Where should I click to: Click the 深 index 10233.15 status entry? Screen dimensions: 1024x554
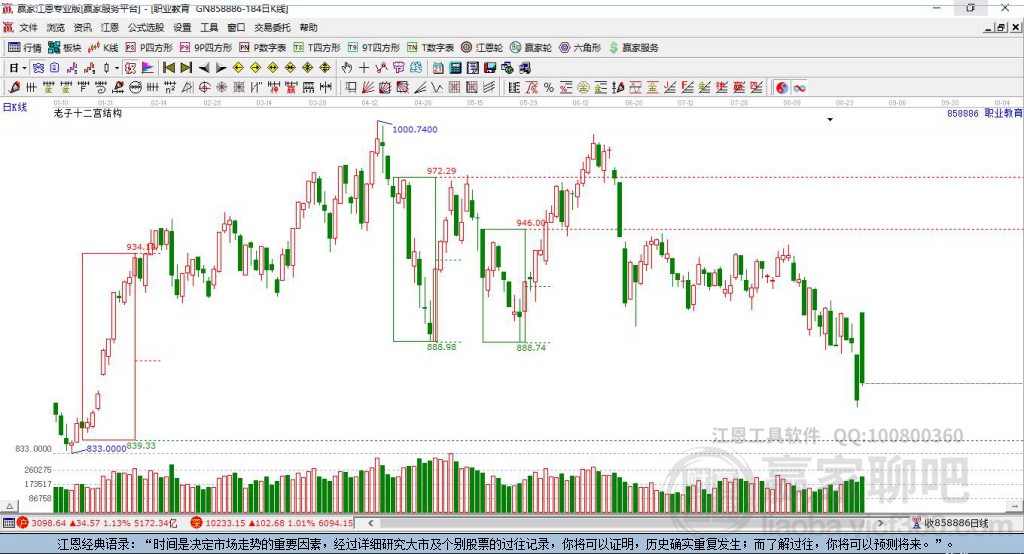click(x=272, y=523)
